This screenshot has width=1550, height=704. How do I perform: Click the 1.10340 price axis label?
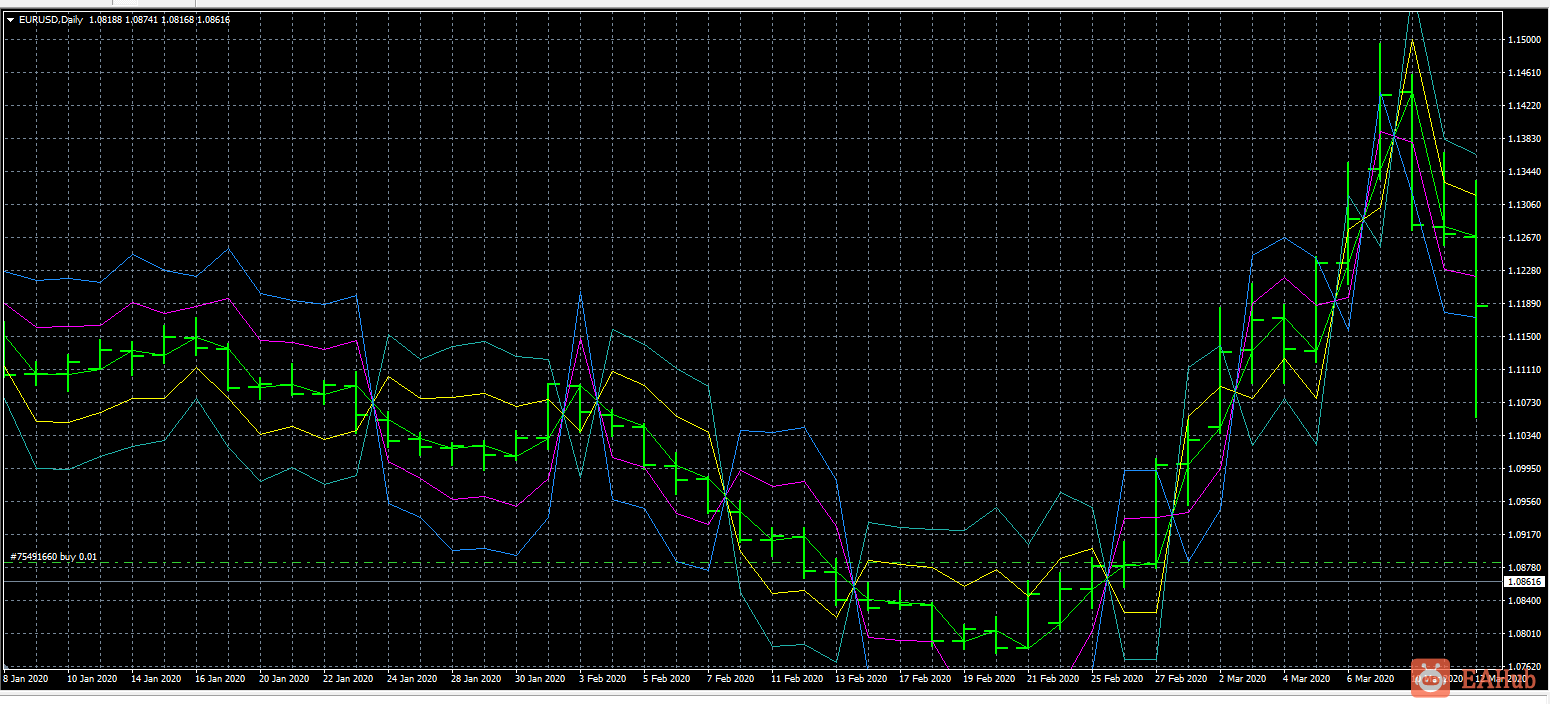(x=1524, y=435)
